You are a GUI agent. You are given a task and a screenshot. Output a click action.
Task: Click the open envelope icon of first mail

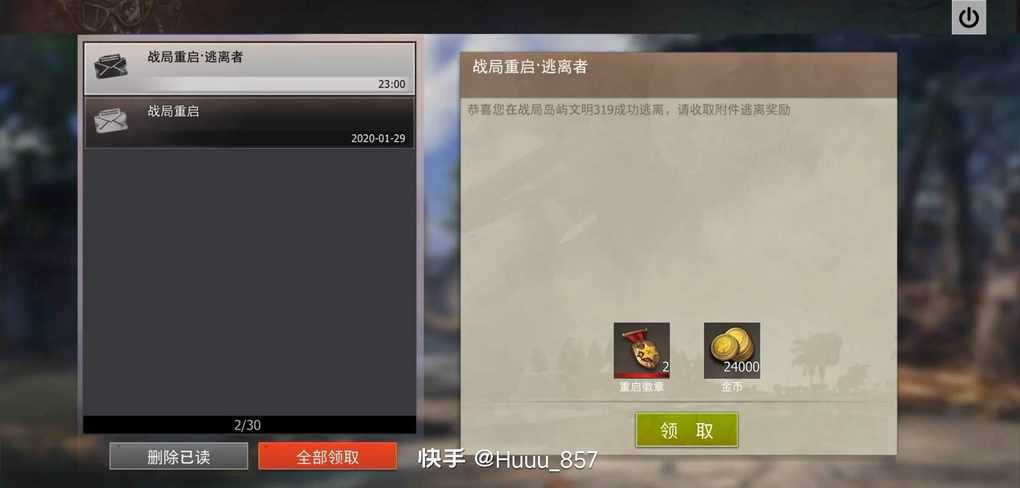pos(111,66)
